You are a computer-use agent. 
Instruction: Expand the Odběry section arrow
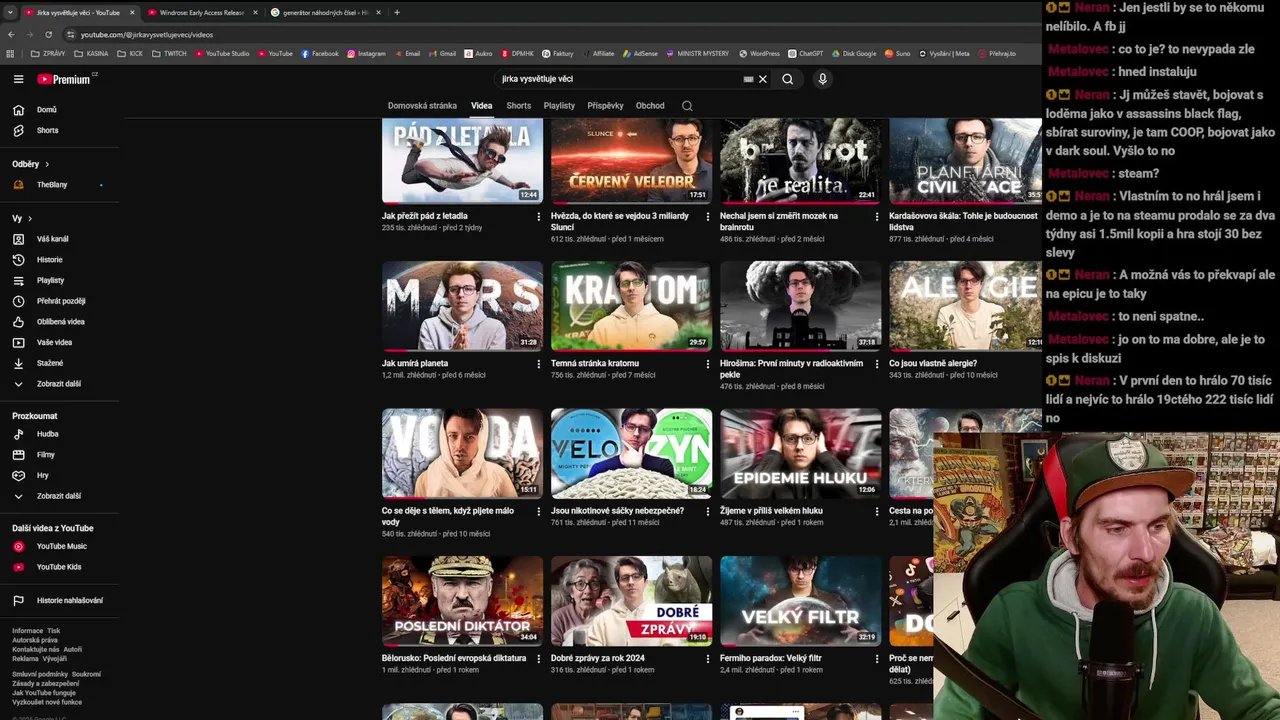click(46, 164)
